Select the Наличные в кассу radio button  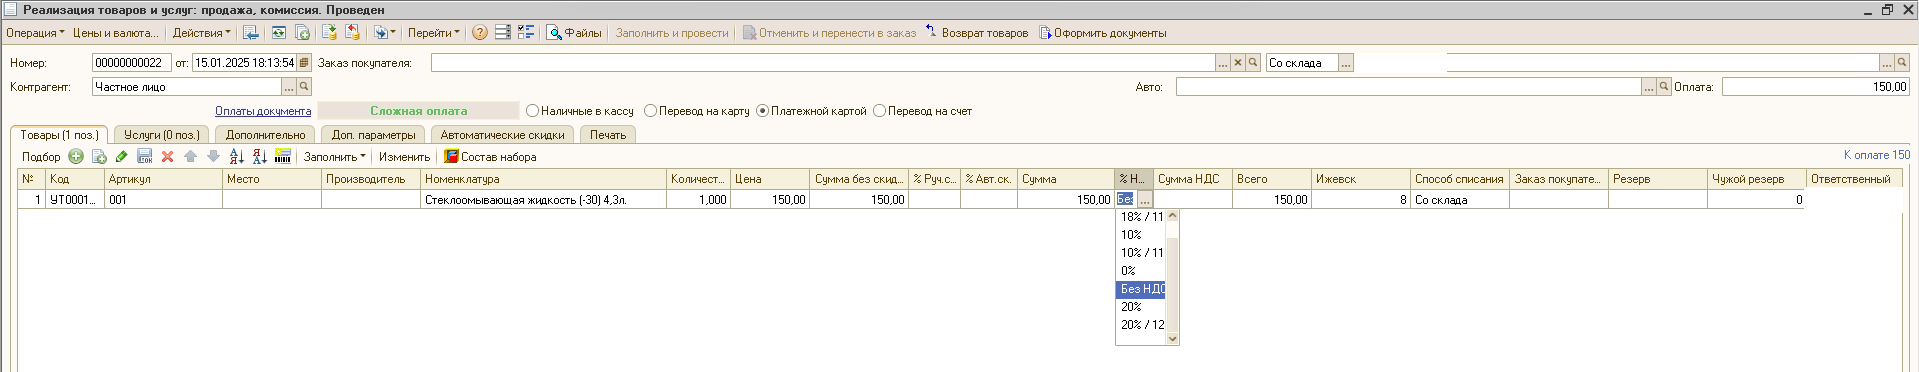tap(532, 111)
